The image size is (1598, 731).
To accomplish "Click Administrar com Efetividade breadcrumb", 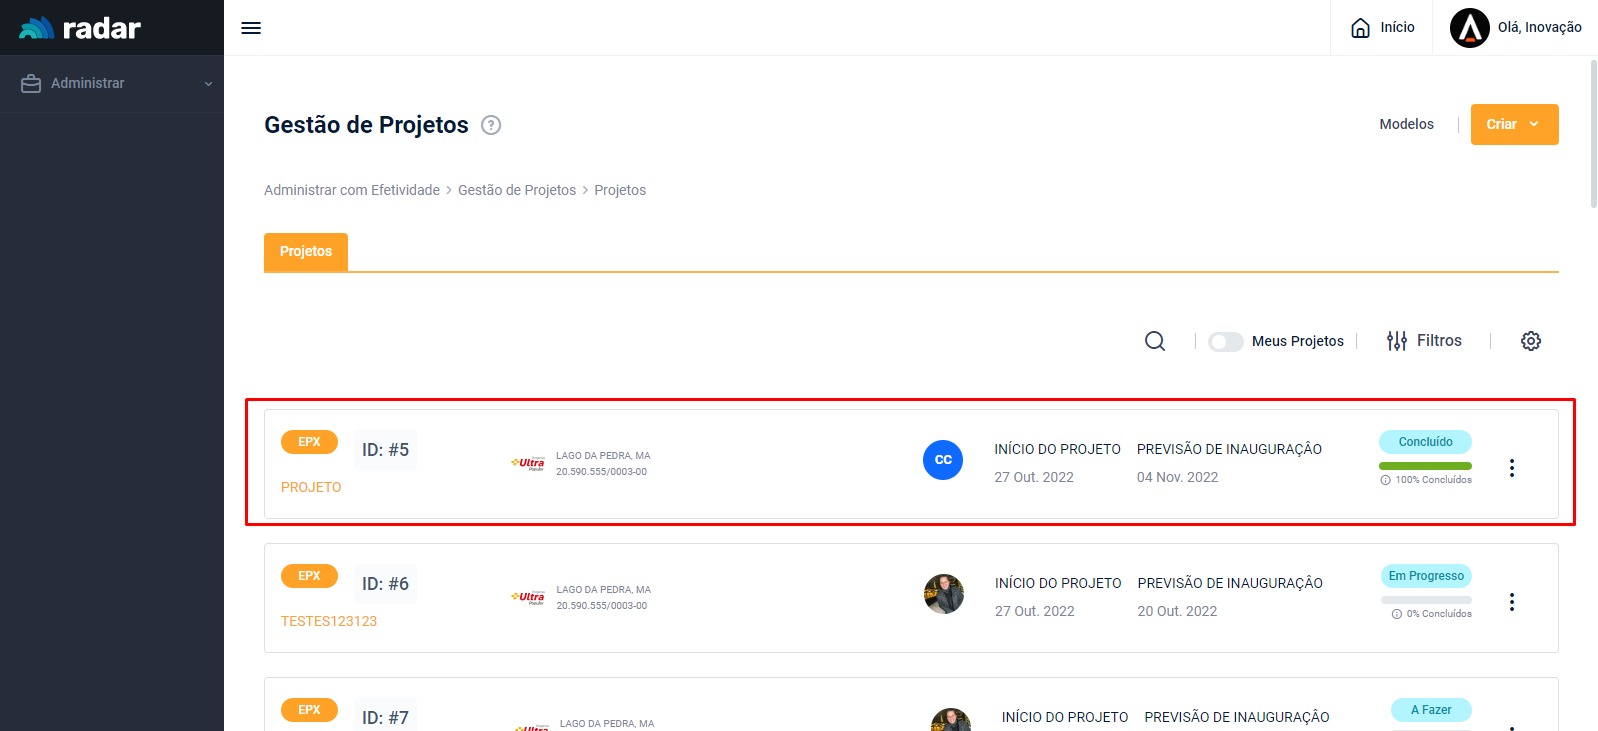I will 352,190.
